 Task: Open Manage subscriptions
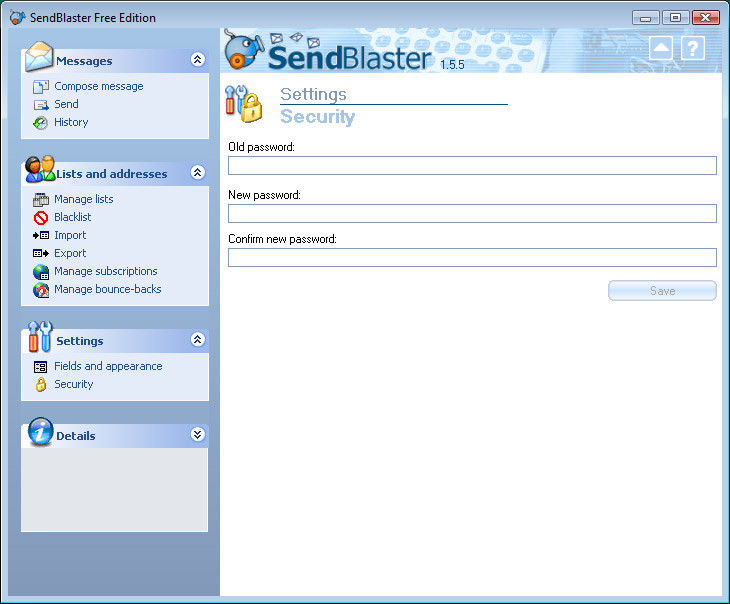pyautogui.click(x=106, y=271)
